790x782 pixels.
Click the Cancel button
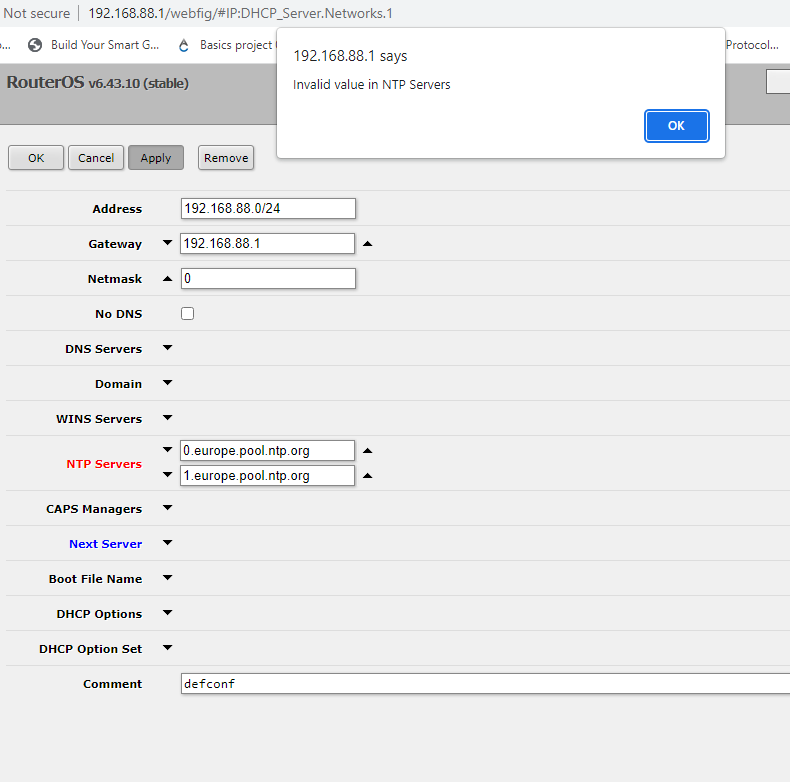(96, 158)
